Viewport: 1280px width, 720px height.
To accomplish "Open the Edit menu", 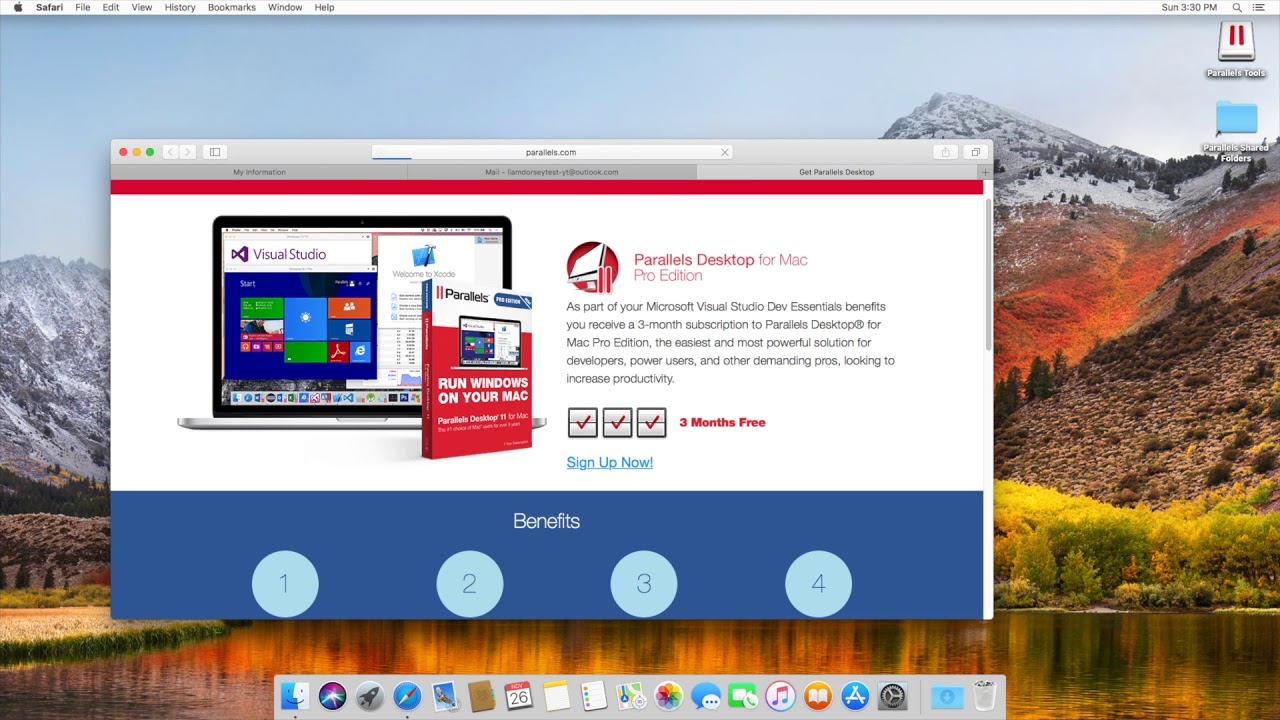I will point(111,7).
